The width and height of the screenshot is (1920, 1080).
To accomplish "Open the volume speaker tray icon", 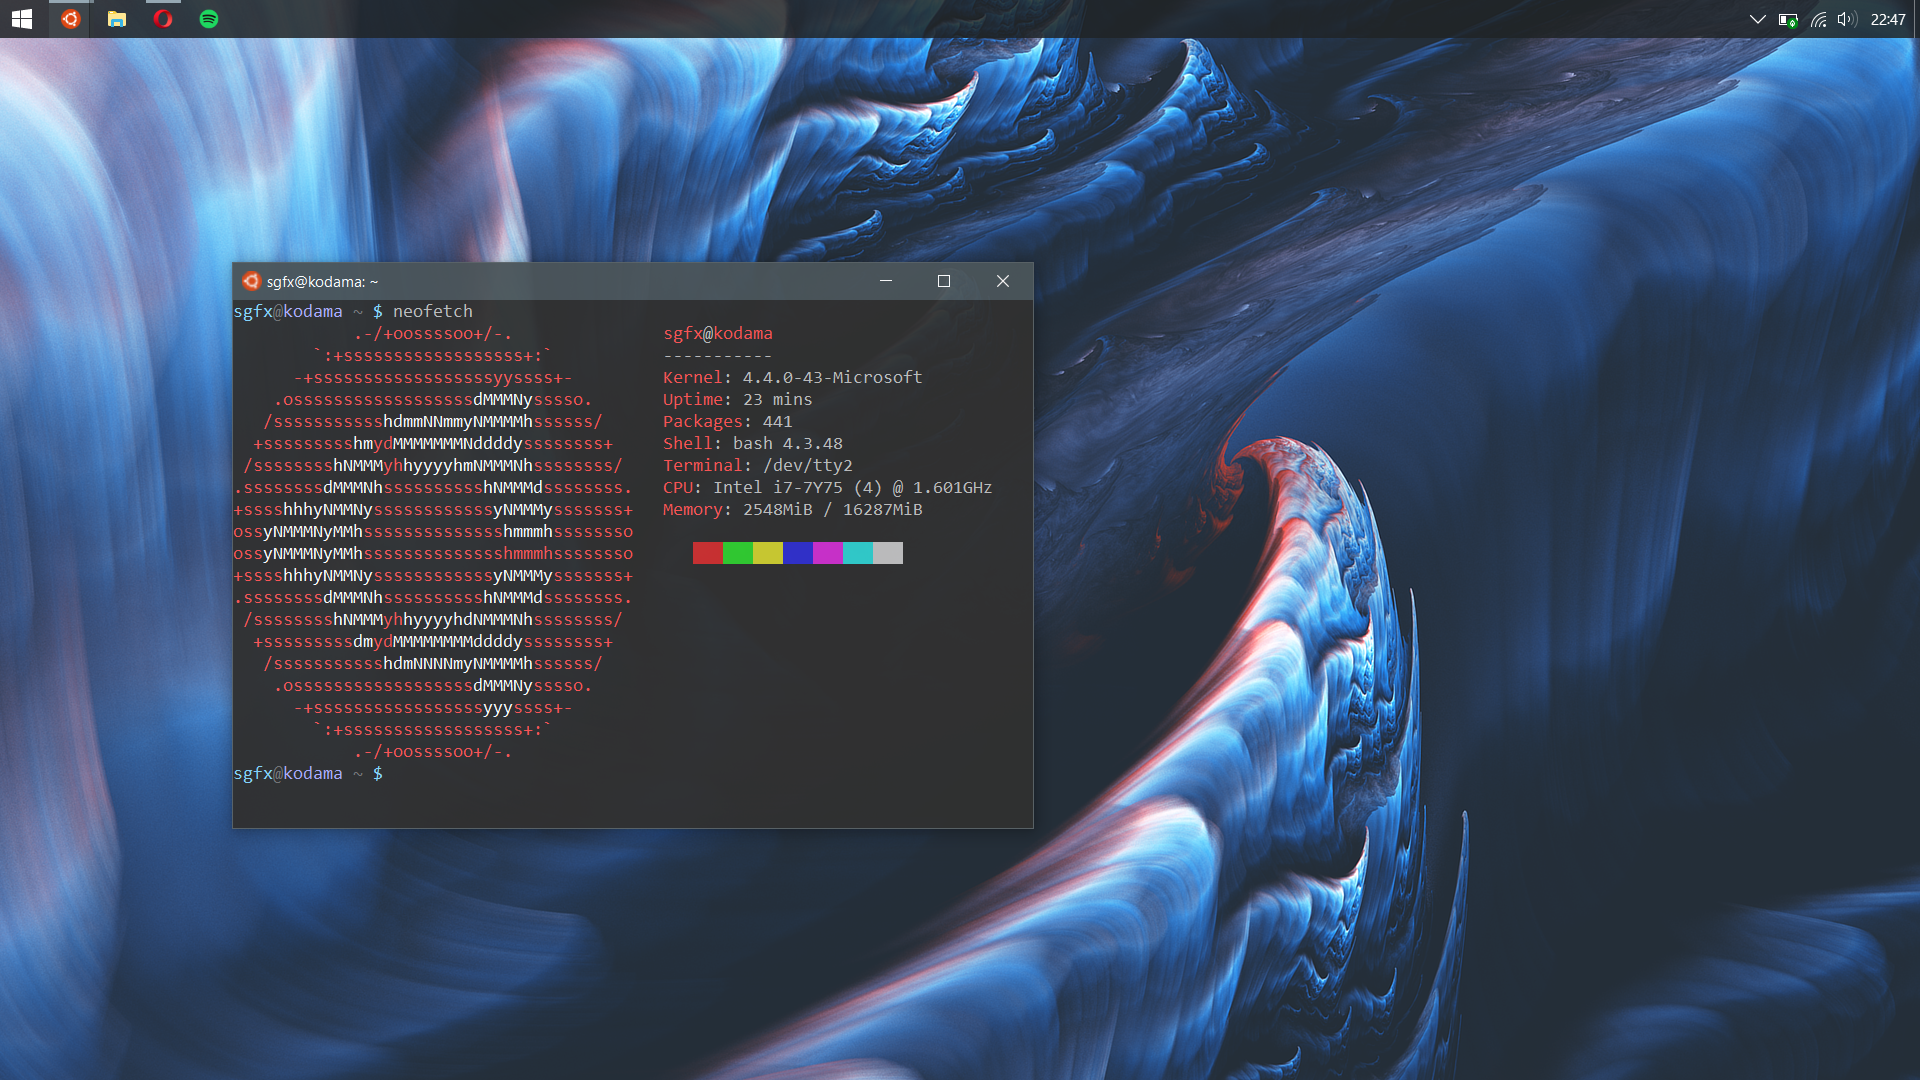I will pos(1847,19).
